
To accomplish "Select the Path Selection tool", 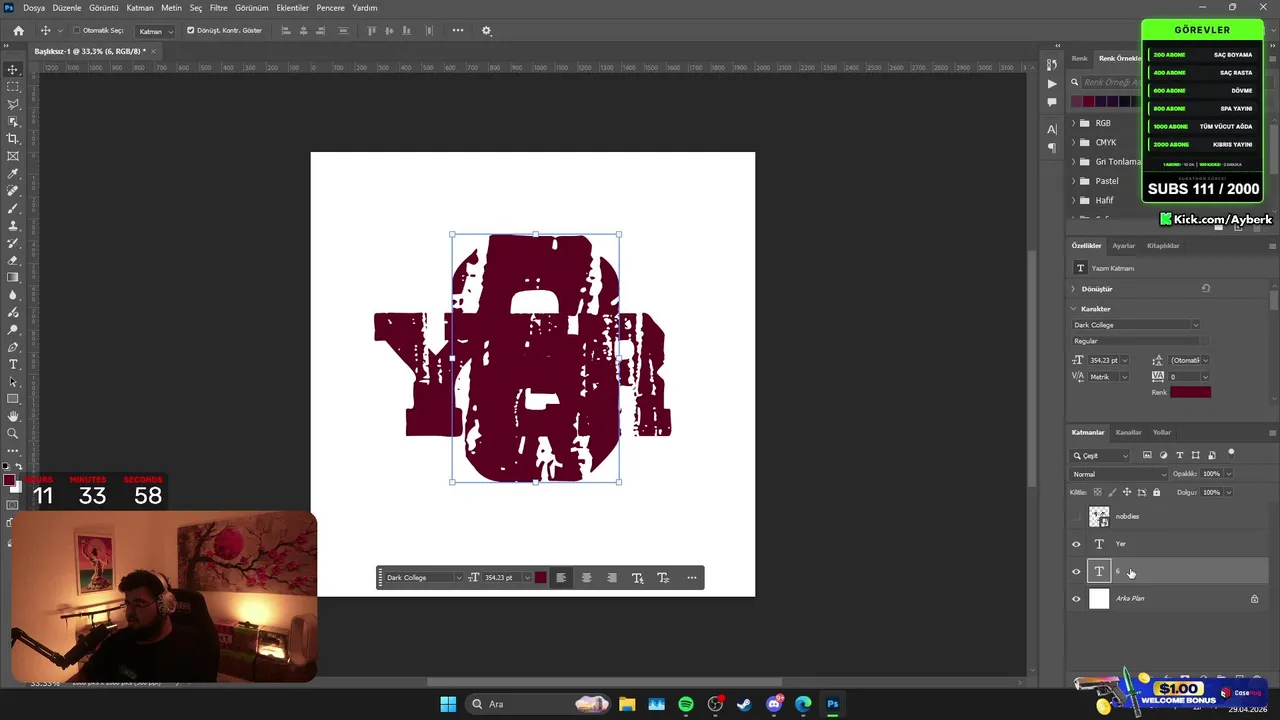I will coord(13,382).
